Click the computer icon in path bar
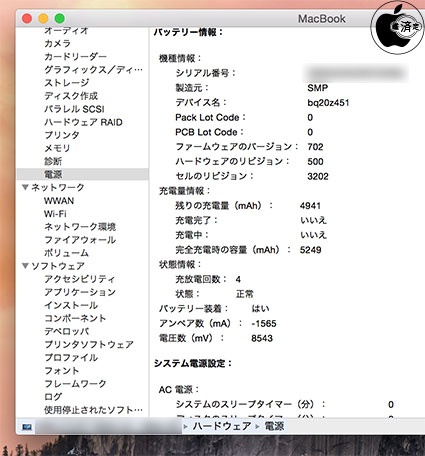This screenshot has height=456, width=425. tap(27, 427)
